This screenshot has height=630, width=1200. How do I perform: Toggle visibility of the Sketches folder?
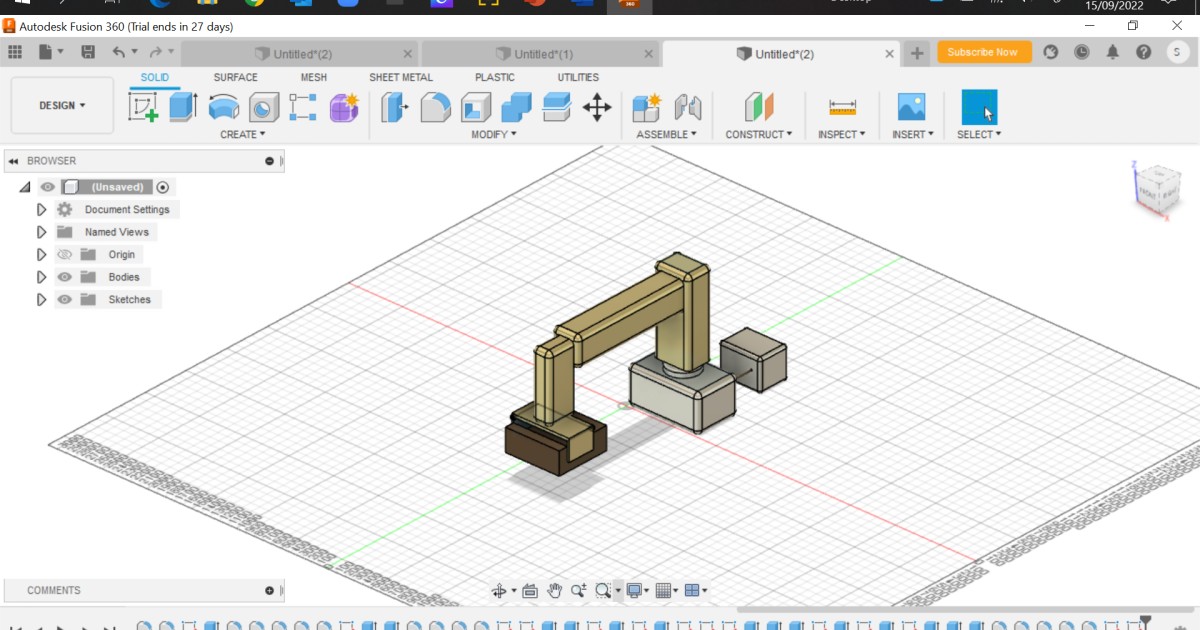tap(63, 299)
